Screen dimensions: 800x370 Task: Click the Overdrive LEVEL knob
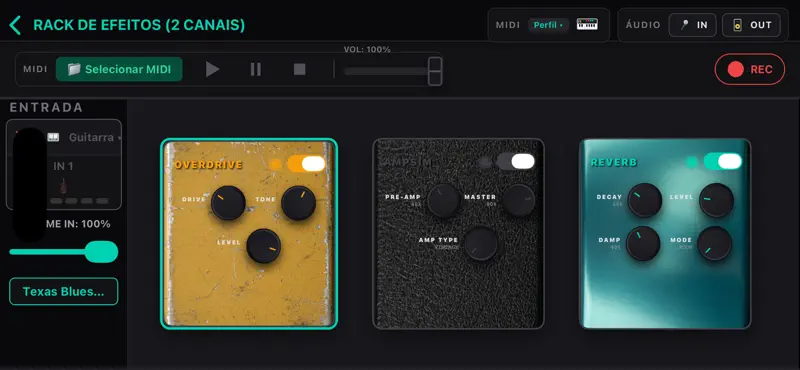(264, 245)
